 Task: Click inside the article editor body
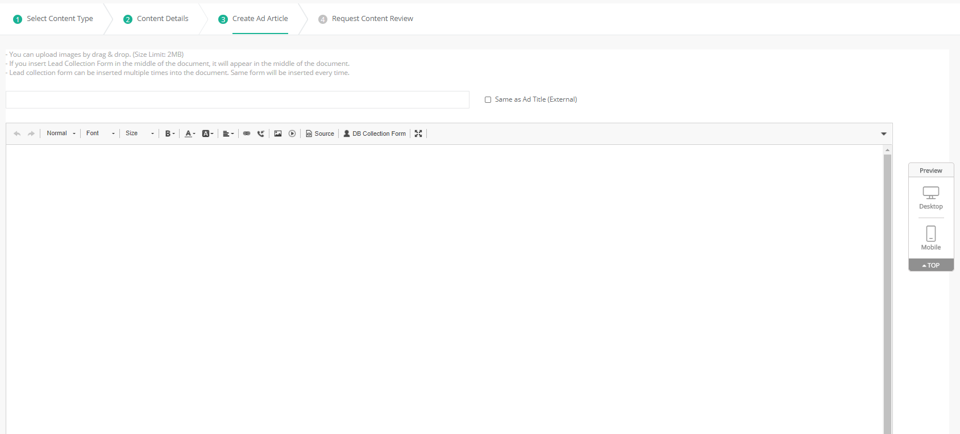tap(444, 289)
